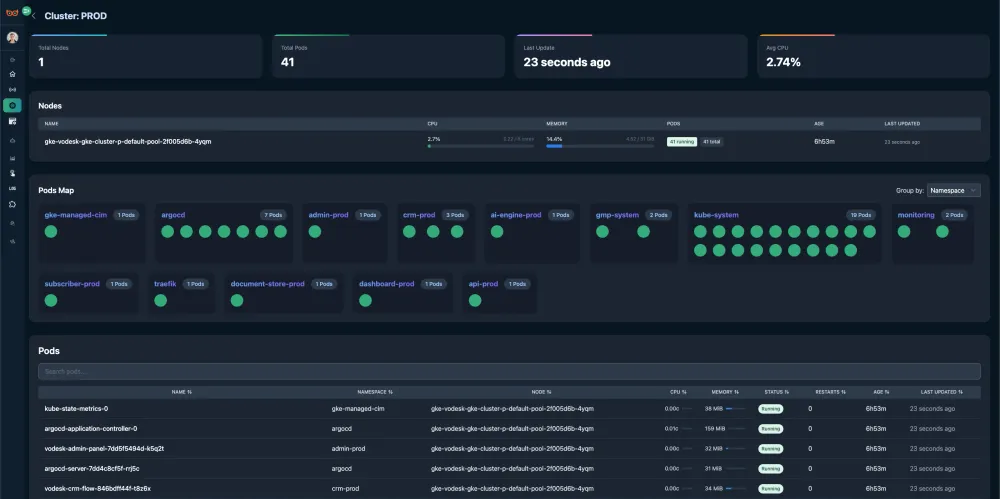Click the Last Update card
1000x499 pixels.
(631, 56)
